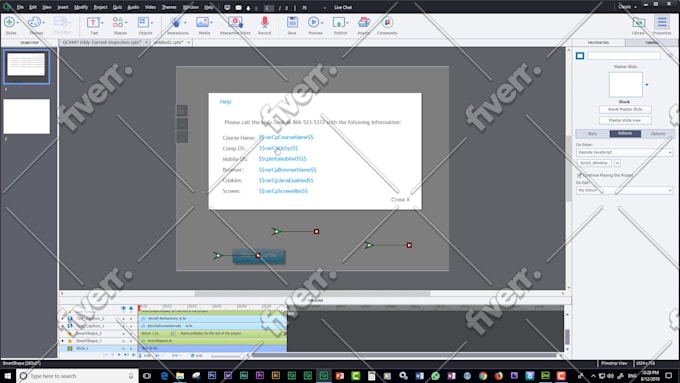Click the stage vertical scrollbar

tap(568, 169)
